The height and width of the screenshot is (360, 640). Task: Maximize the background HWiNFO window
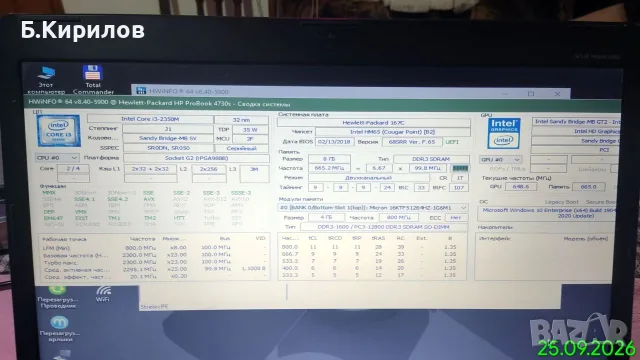[x=531, y=94]
